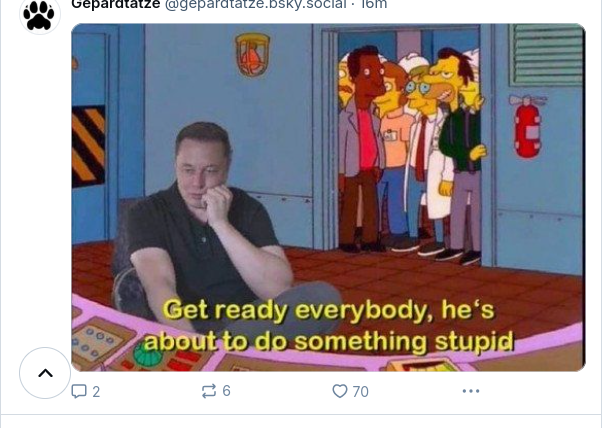Image resolution: width=604 pixels, height=428 pixels.
Task: Click the scroll-to-top chevron circle button
Action: tap(45, 373)
